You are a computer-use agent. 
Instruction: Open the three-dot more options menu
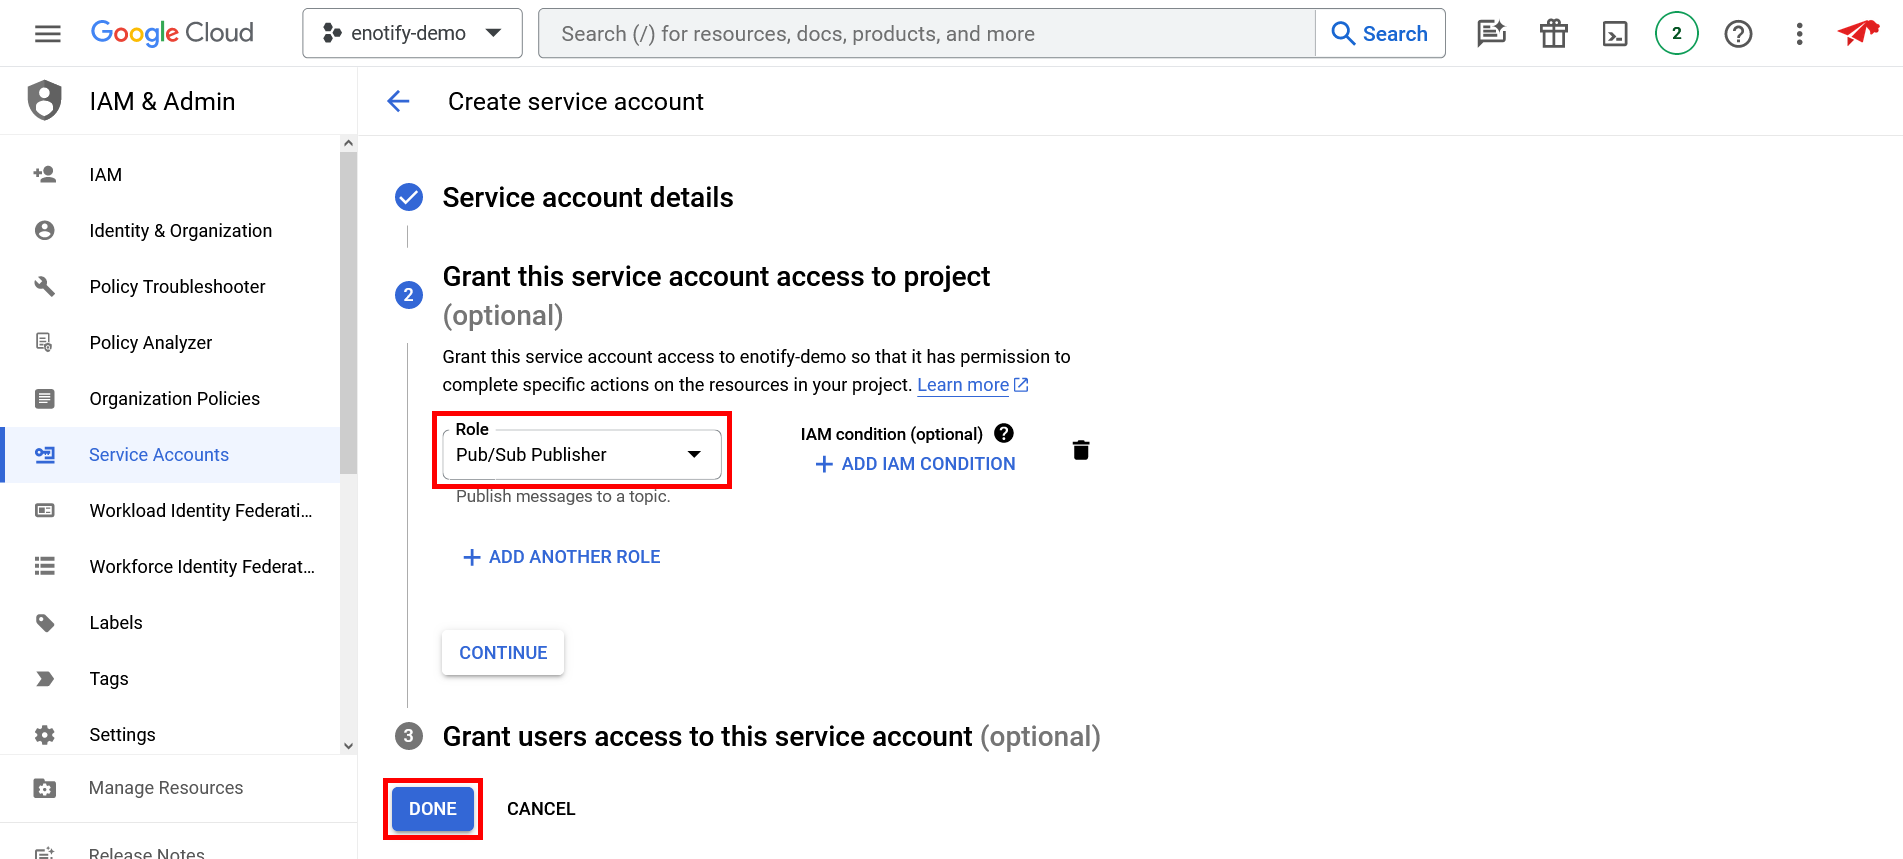pyautogui.click(x=1799, y=34)
